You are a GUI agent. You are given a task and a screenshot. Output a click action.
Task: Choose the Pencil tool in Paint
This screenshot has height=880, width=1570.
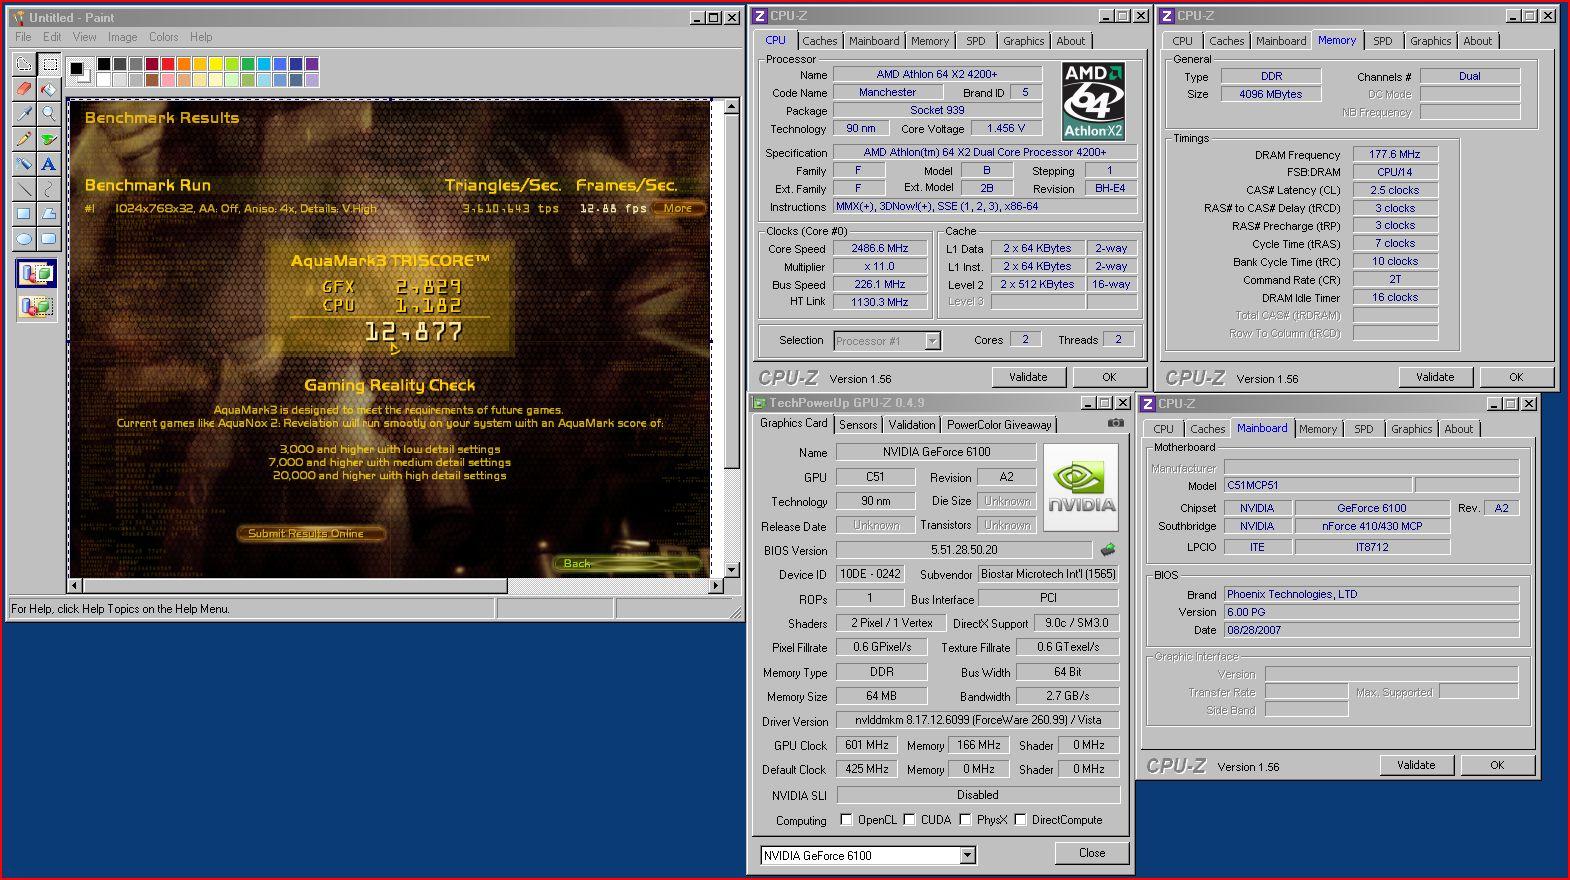[24, 140]
